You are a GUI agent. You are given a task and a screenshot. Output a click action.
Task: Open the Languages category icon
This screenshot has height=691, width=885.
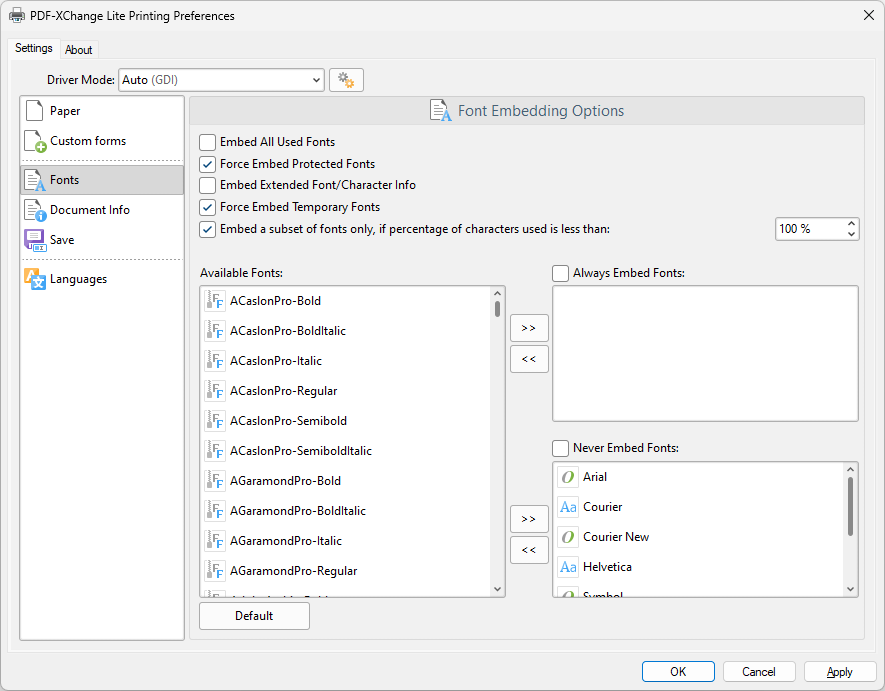click(x=35, y=279)
